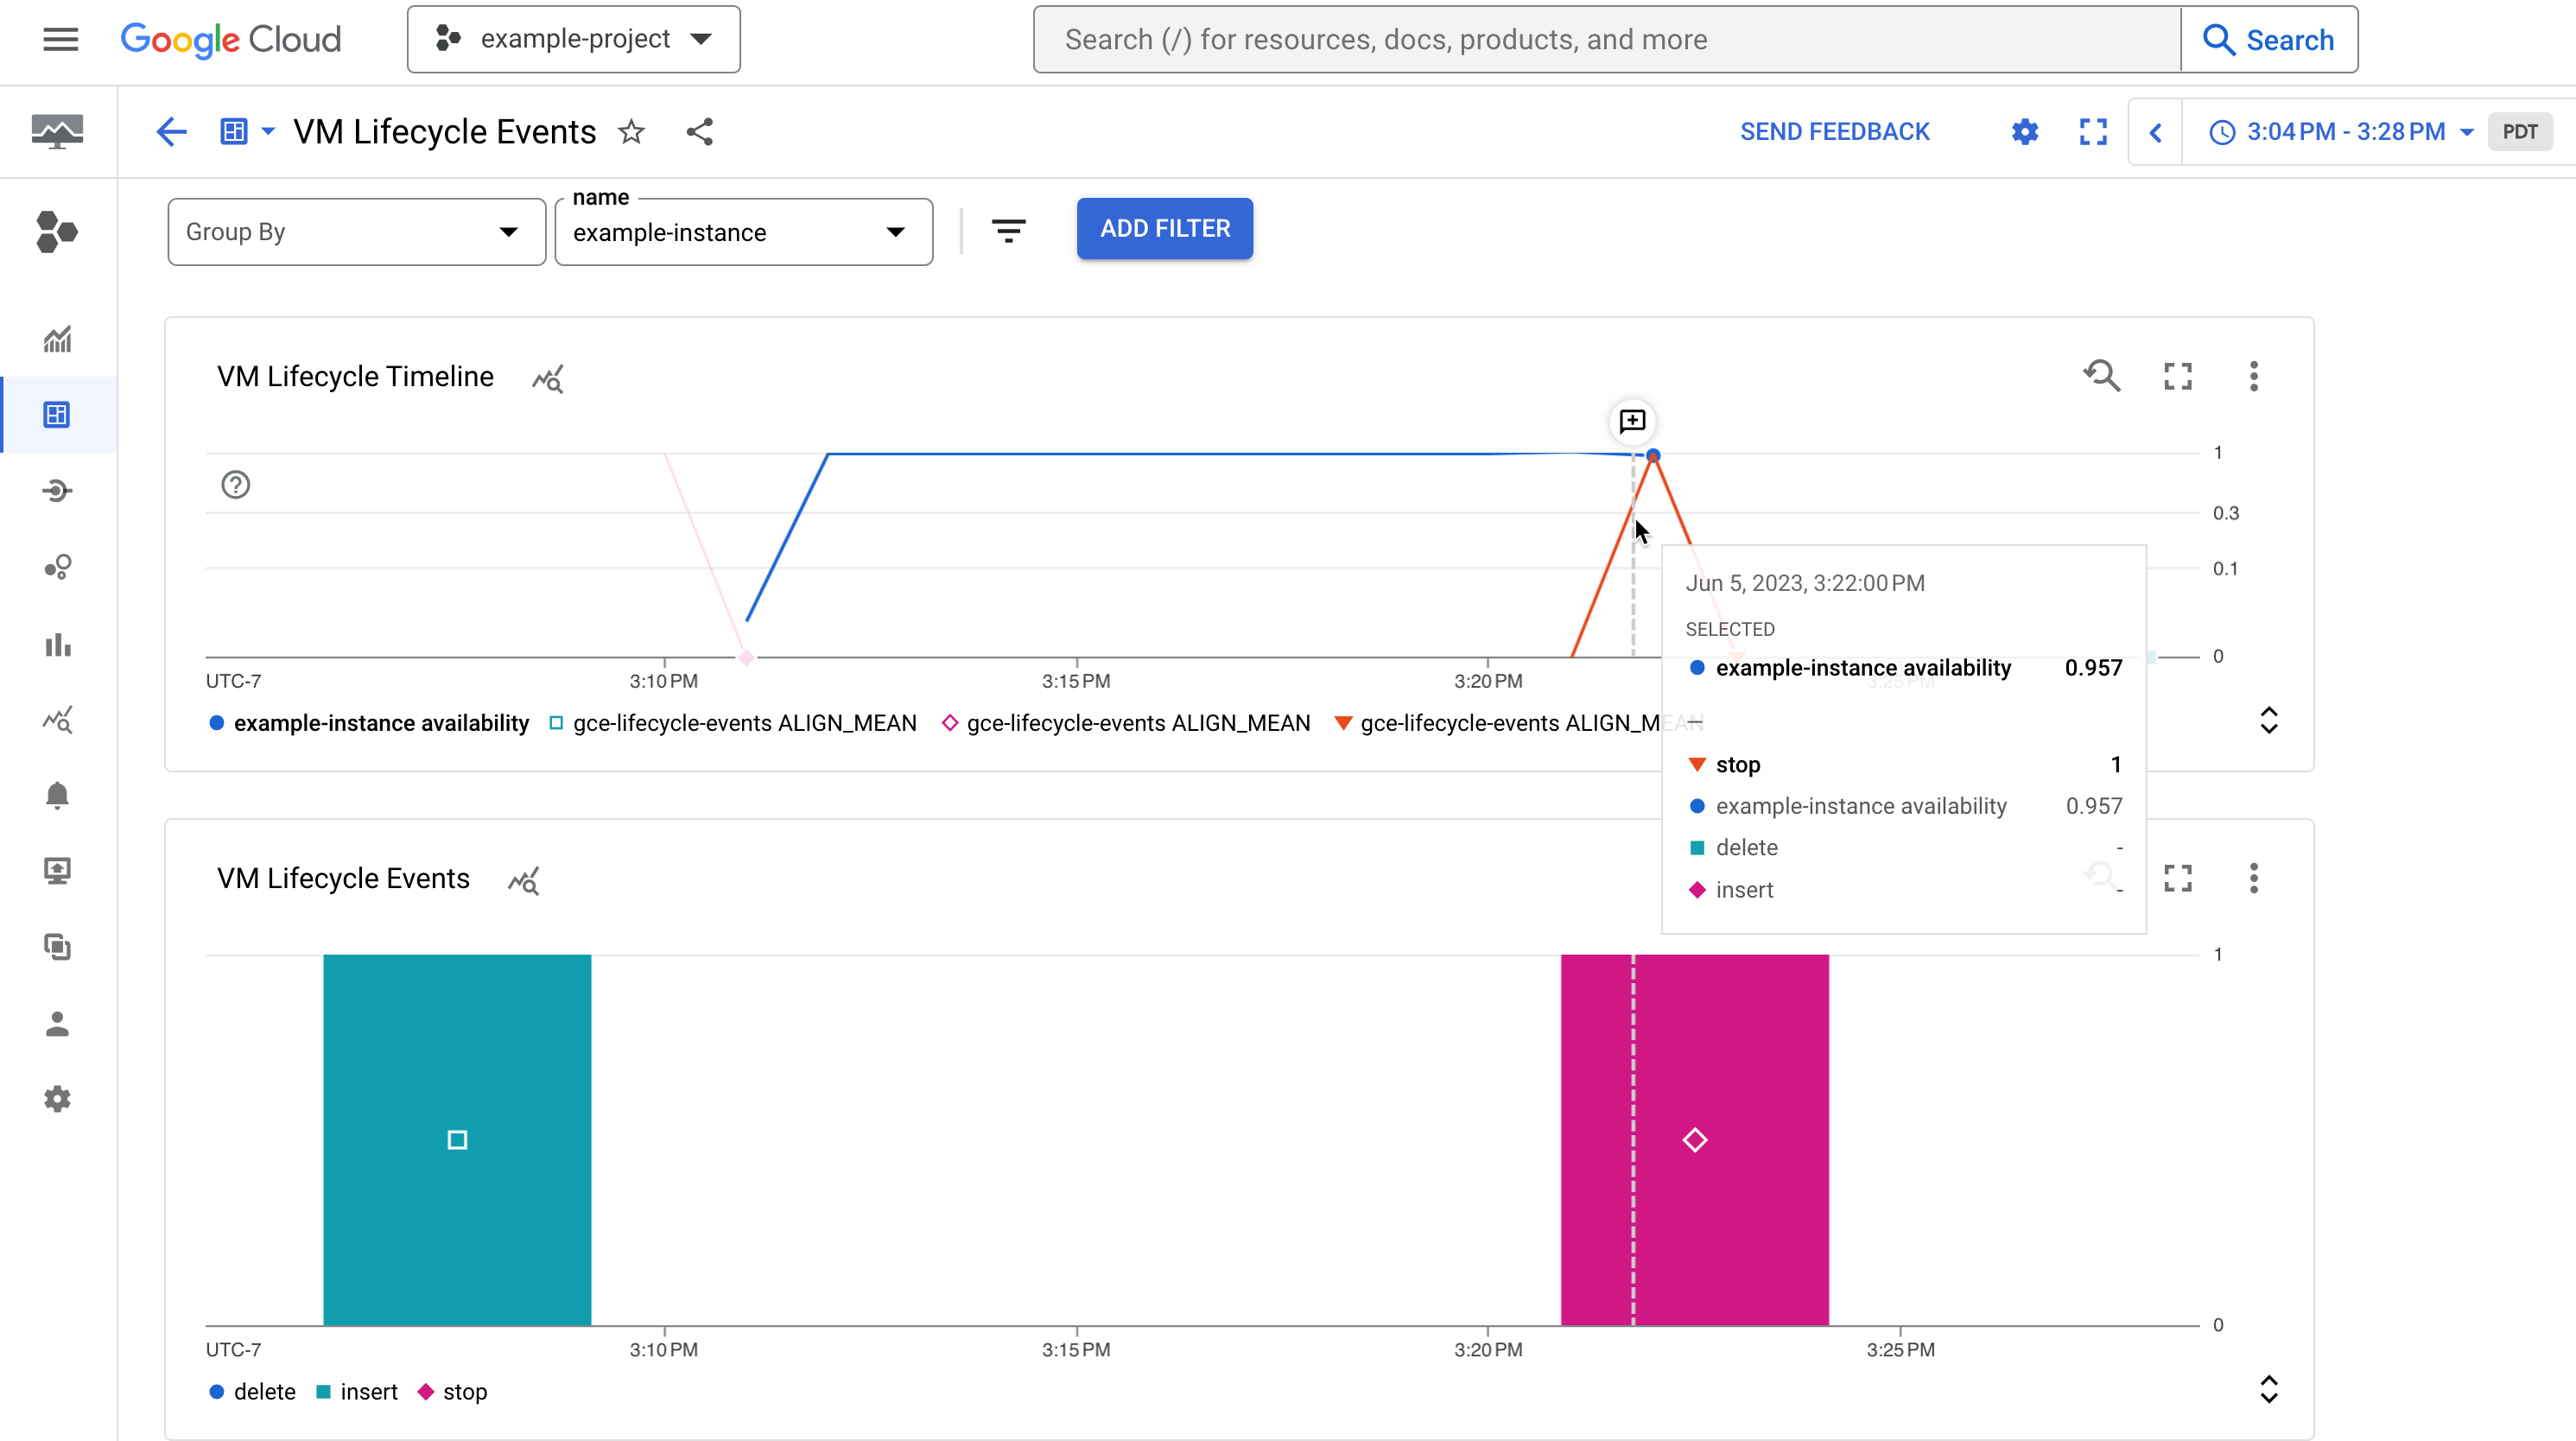Click the VM Lifecycle Timeline more options icon
Screen dimensions: 2576x1441
(2254, 375)
